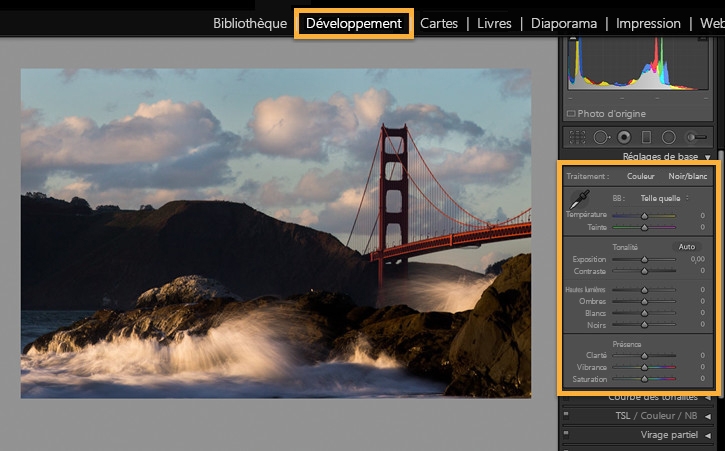Click the Contraste slider handle
The image size is (725, 451).
click(644, 272)
